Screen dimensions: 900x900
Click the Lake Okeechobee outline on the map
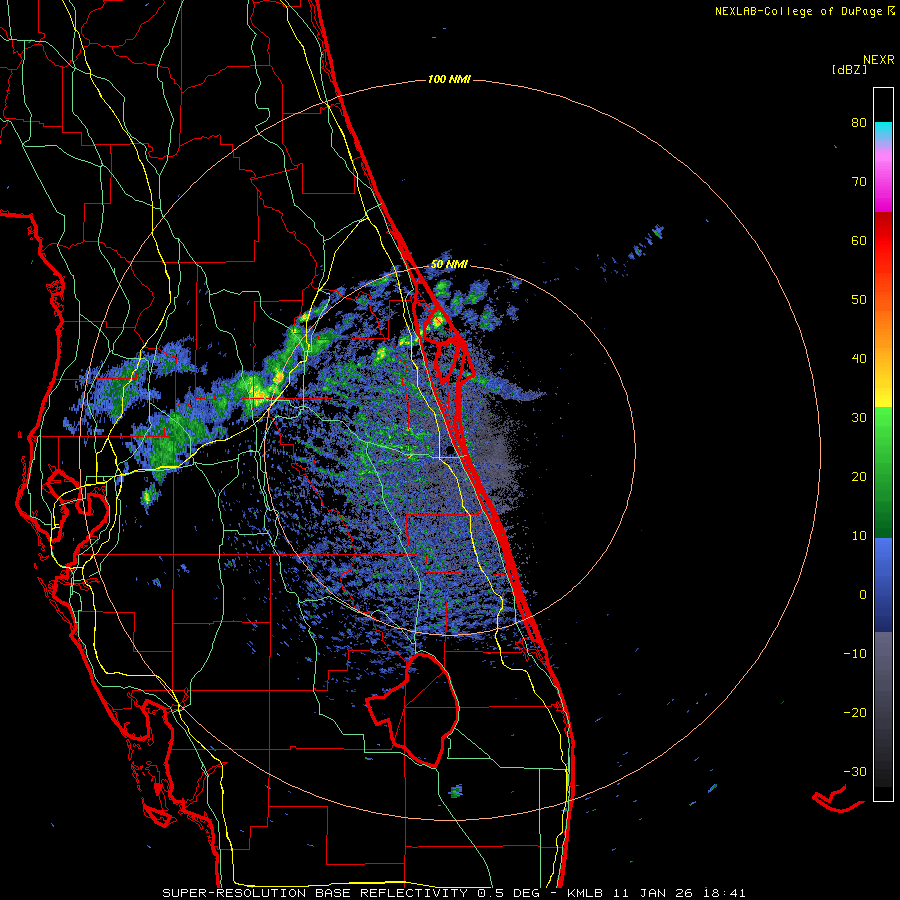[413, 710]
